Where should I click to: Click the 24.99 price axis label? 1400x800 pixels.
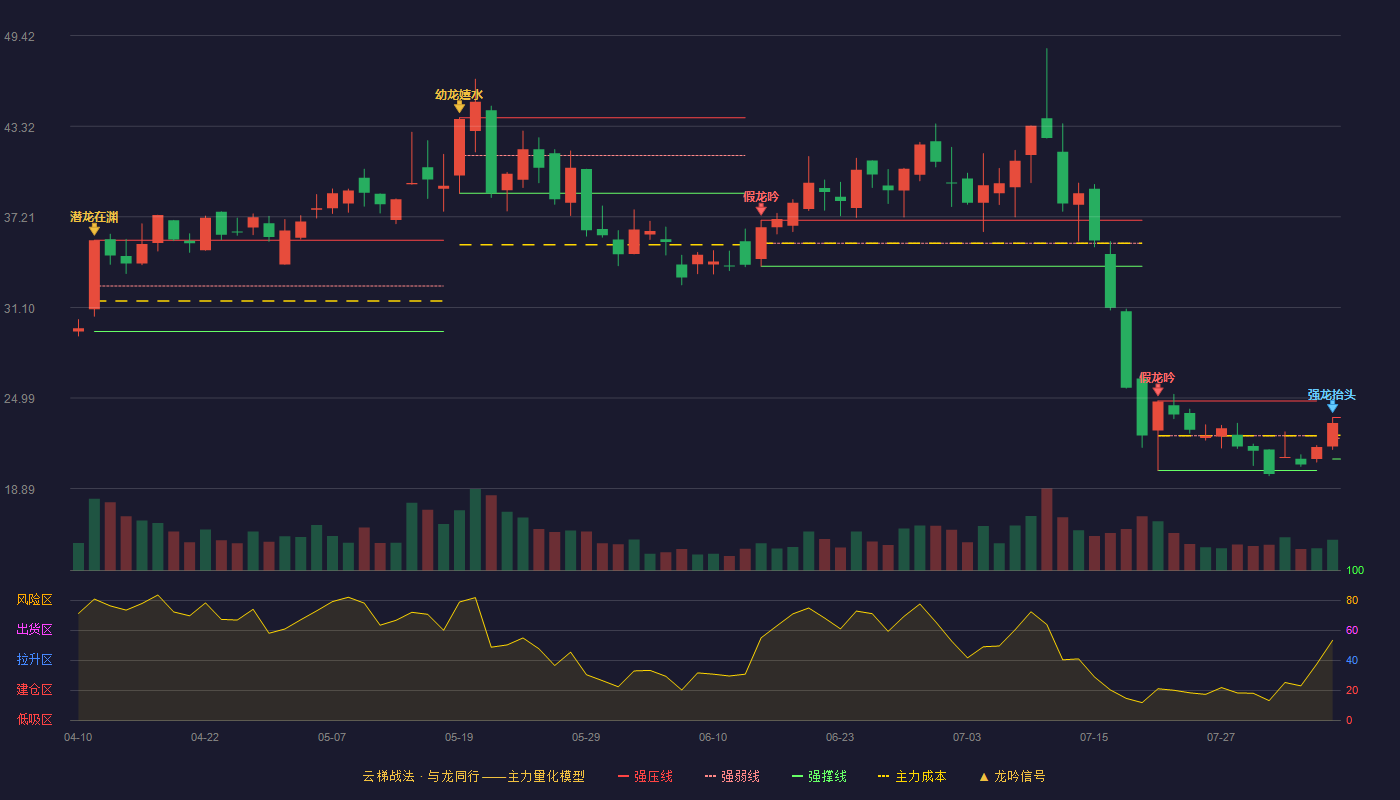coord(19,399)
